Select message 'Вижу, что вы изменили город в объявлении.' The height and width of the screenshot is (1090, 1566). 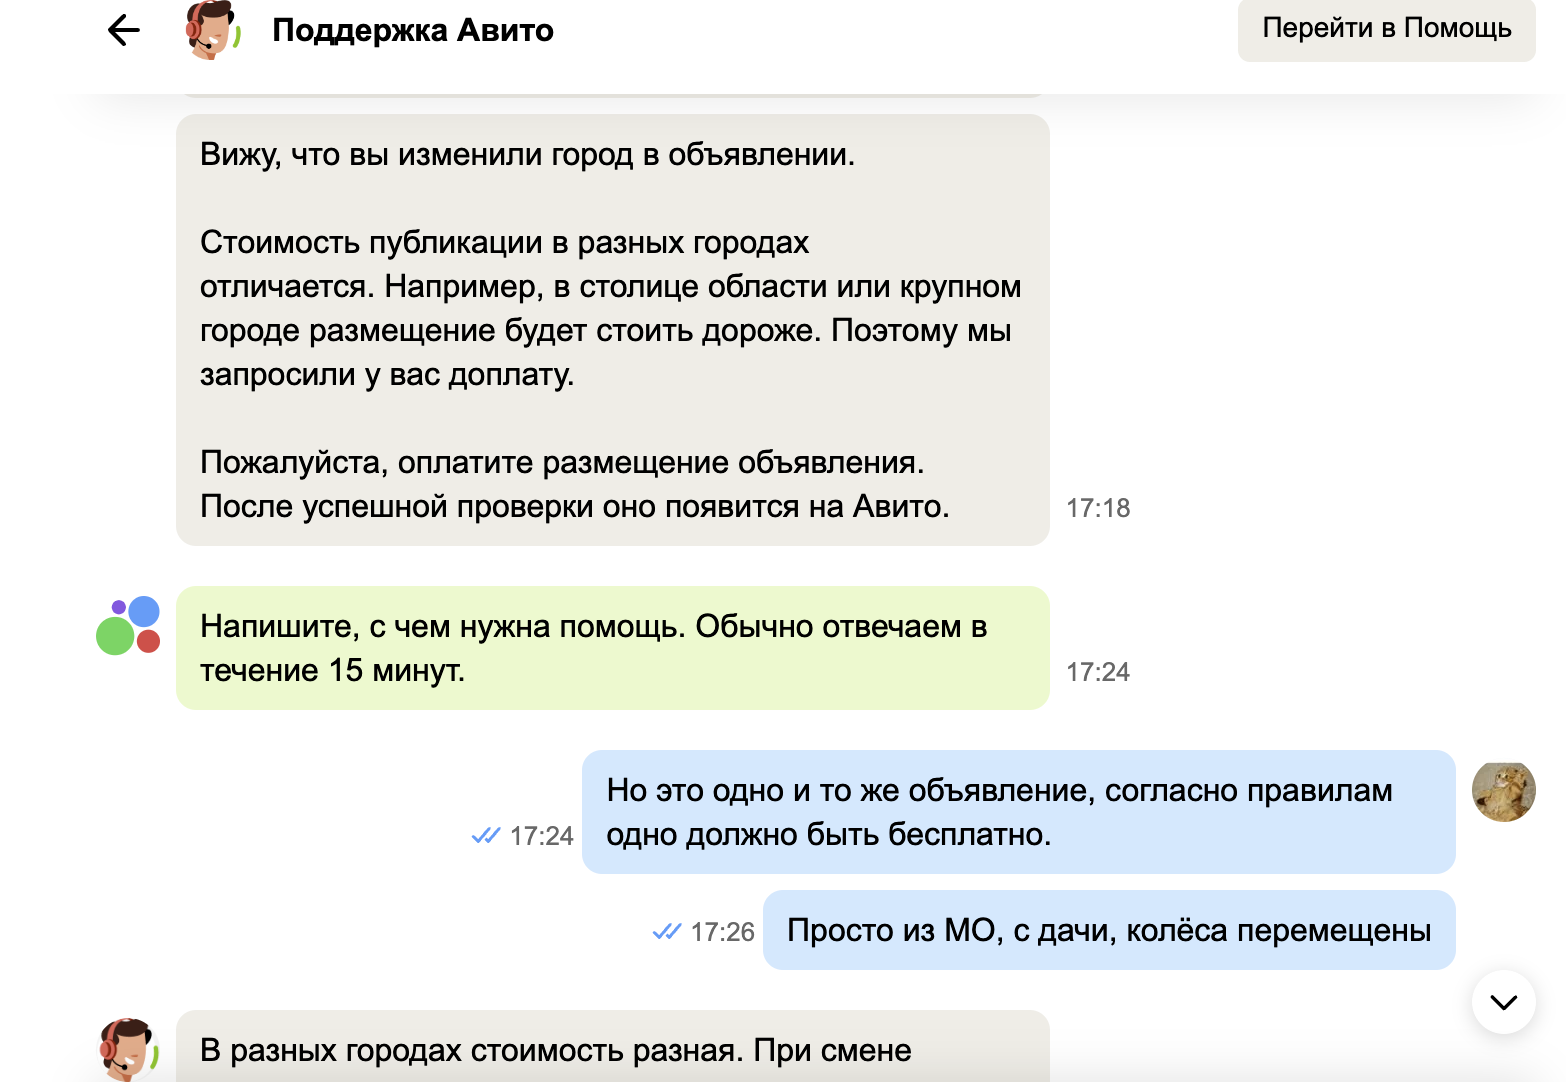(x=528, y=155)
